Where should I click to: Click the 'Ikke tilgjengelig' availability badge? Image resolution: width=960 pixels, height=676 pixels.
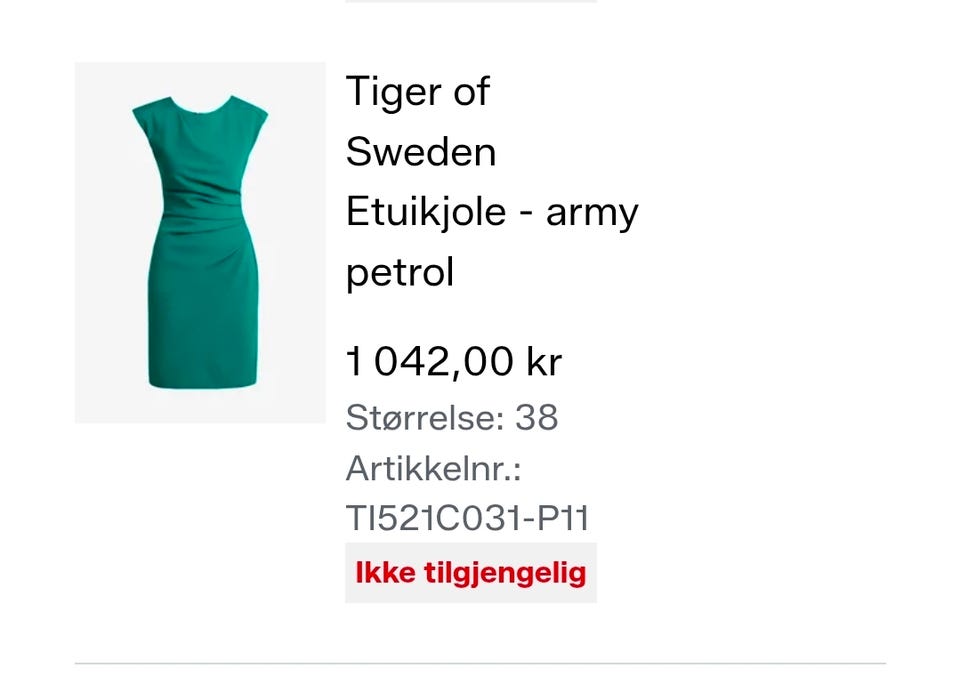(471, 573)
